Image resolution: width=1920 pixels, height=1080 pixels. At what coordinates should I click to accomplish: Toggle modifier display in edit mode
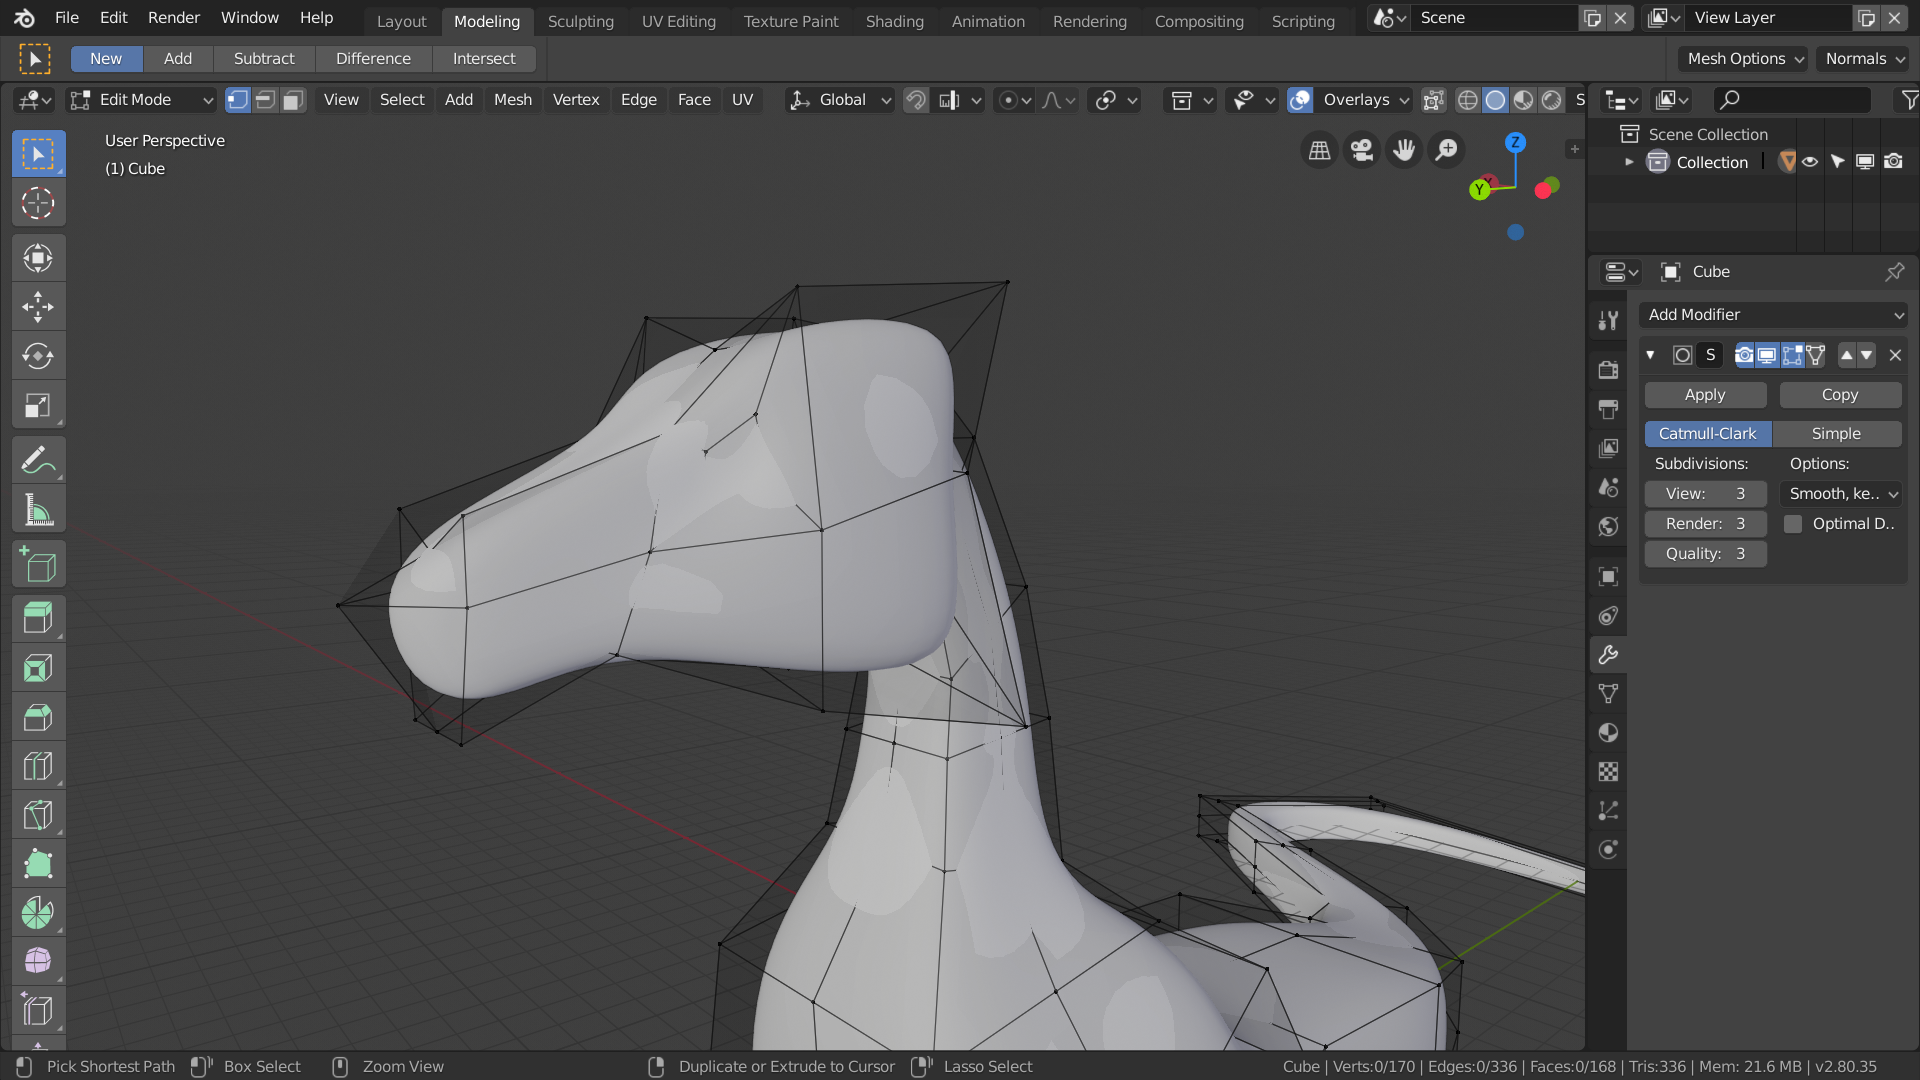[x=1791, y=355]
